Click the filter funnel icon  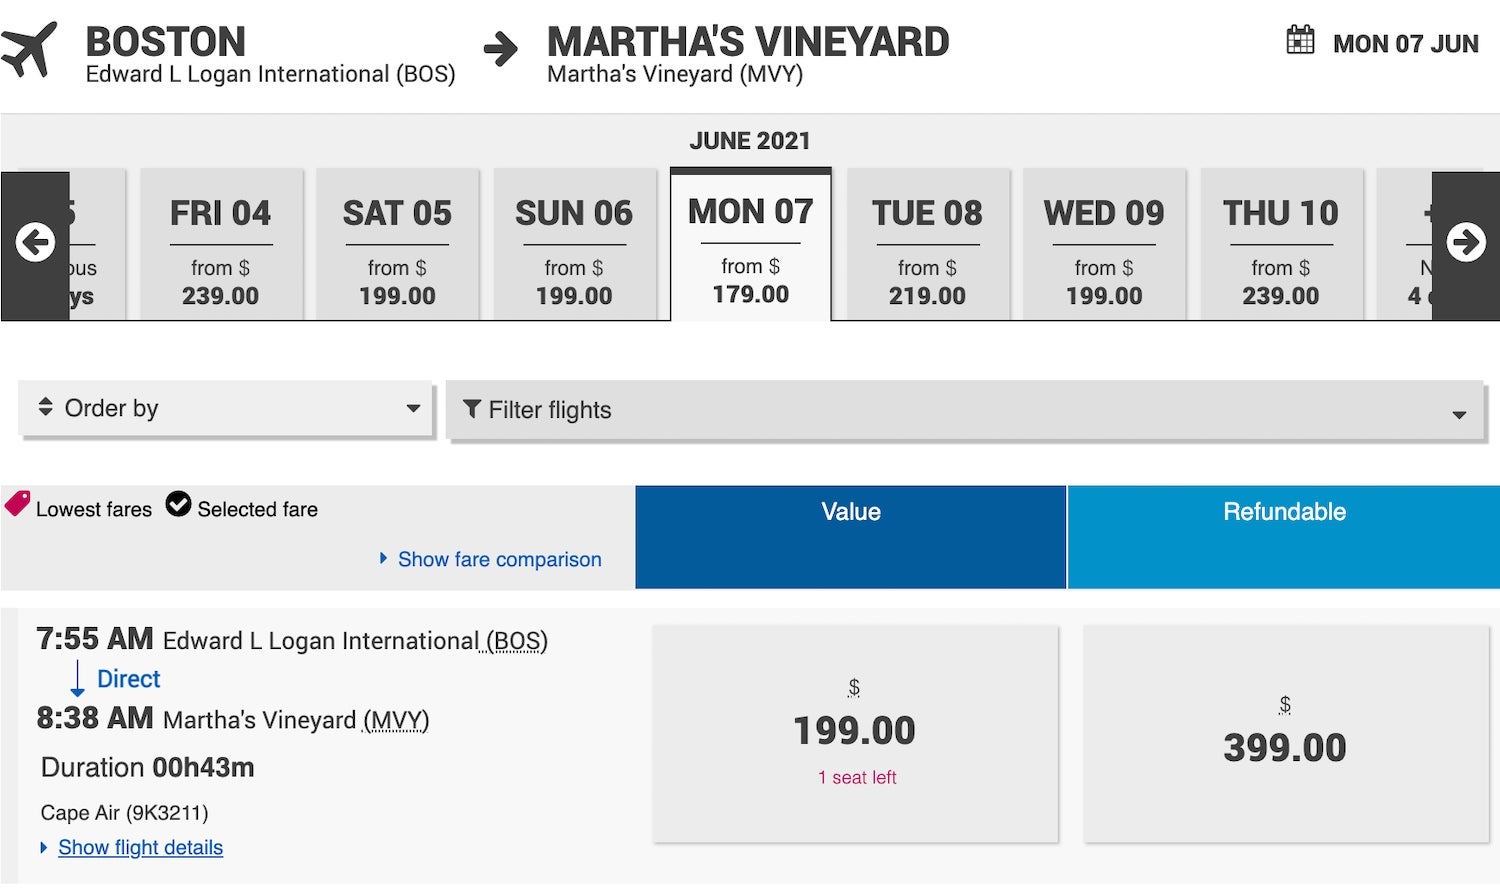pyautogui.click(x=472, y=409)
